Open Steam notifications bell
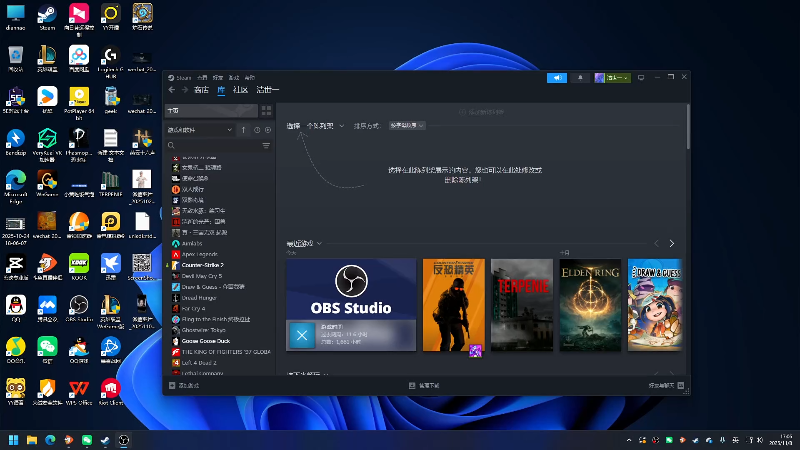Viewport: 800px width, 450px height. pyautogui.click(x=580, y=78)
